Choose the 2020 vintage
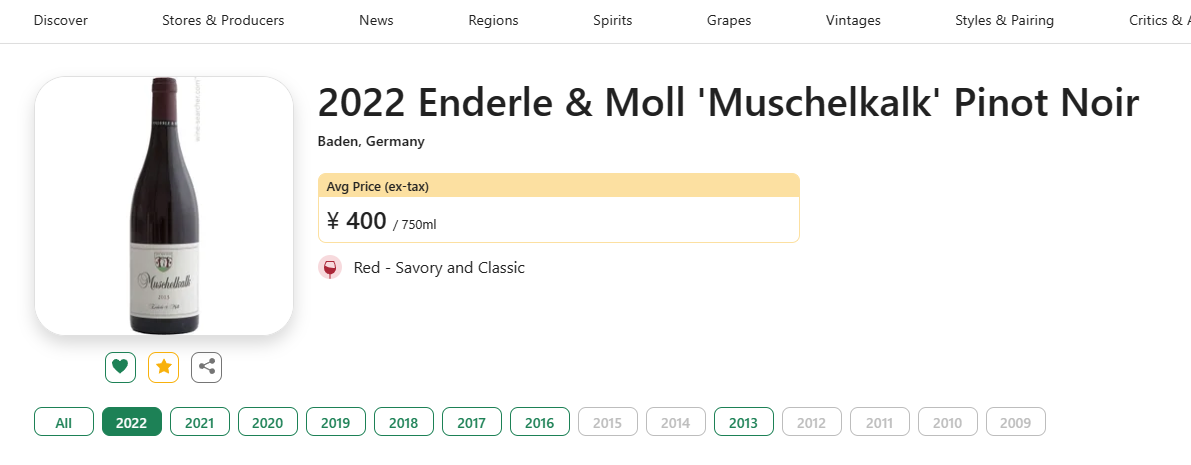This screenshot has height=465, width=1191. (x=267, y=422)
